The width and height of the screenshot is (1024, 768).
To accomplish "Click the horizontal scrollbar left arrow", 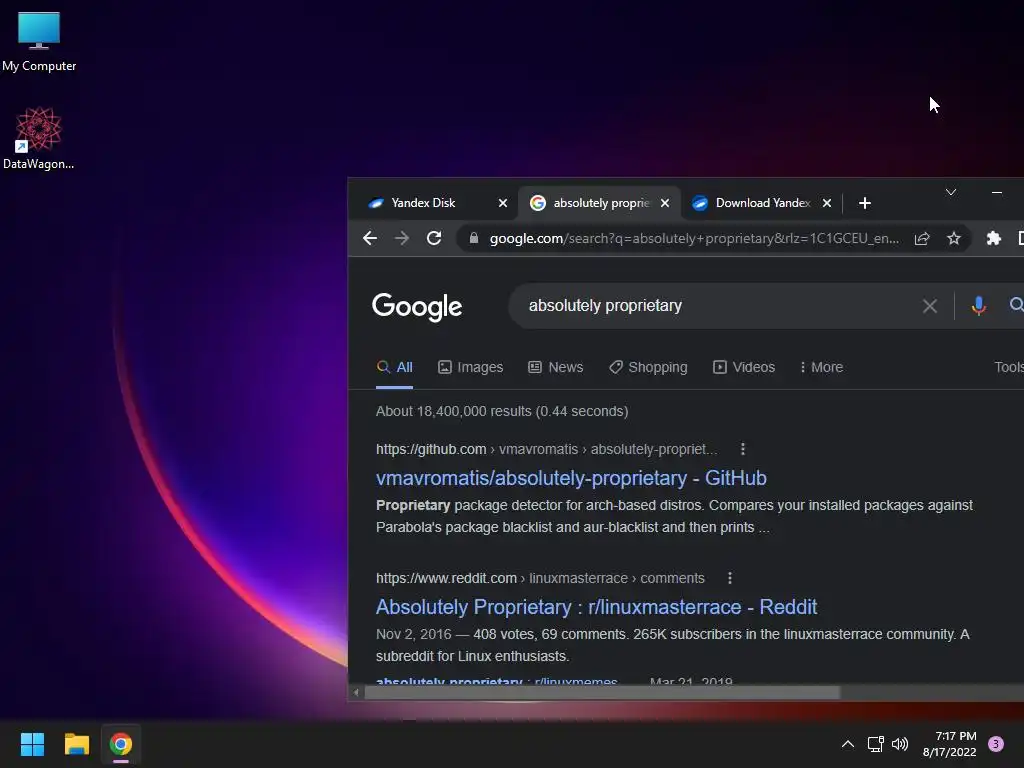I will pos(356,692).
